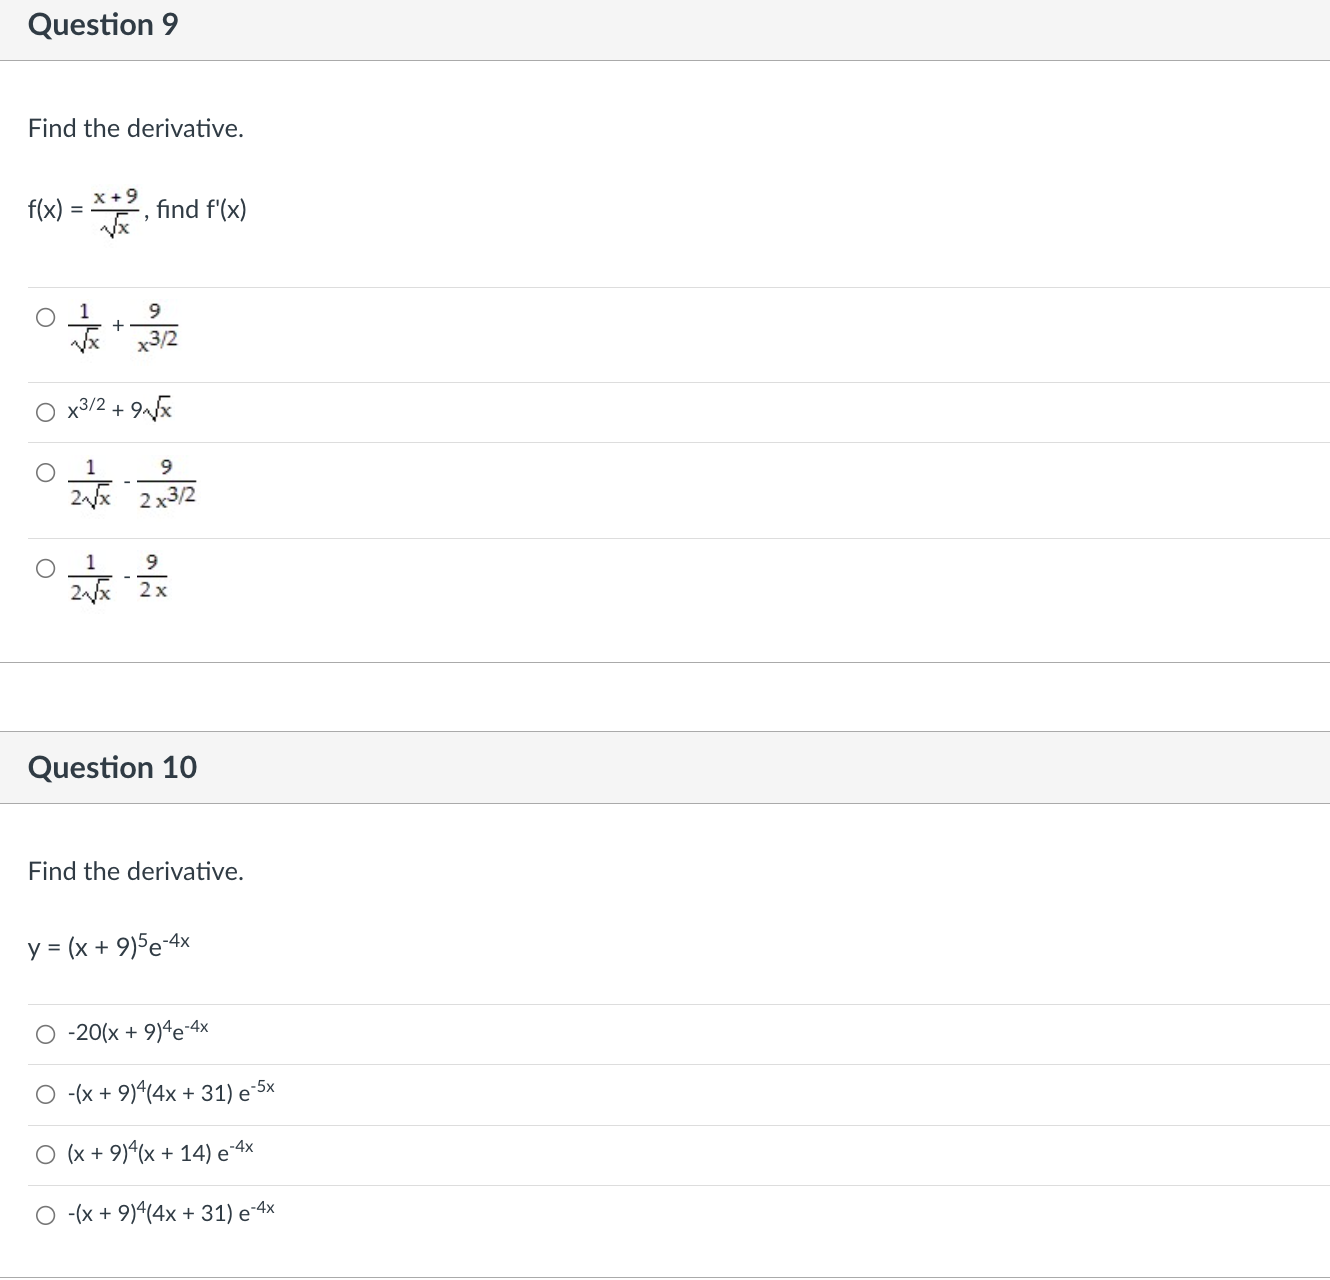1330x1280 pixels.
Task: Select the first answer choice for Question 9
Action: coord(45,318)
